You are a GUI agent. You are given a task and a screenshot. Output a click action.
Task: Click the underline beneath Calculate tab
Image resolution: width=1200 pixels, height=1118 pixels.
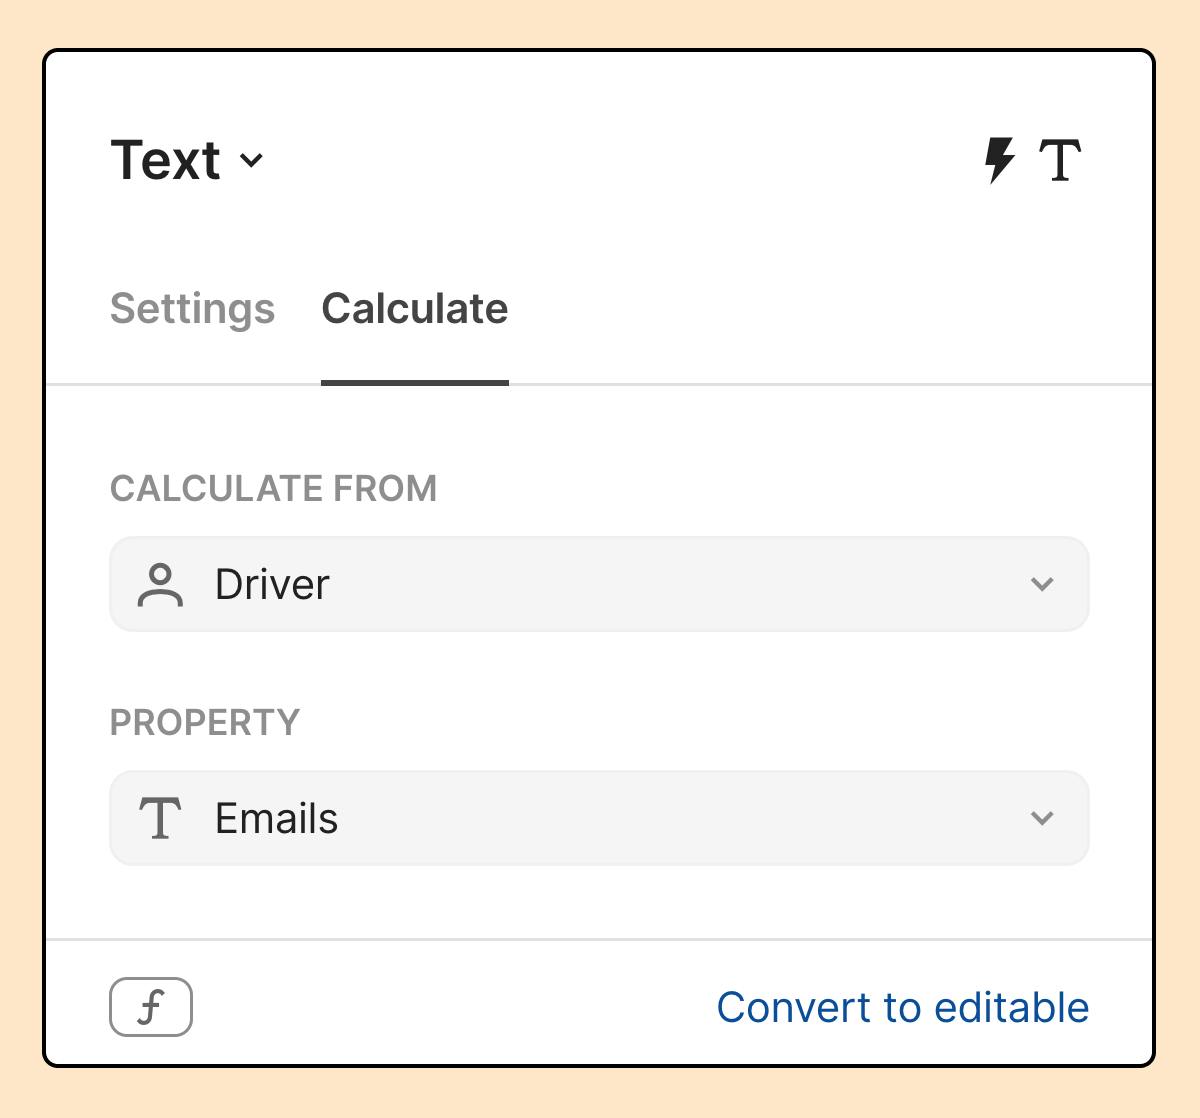[414, 382]
